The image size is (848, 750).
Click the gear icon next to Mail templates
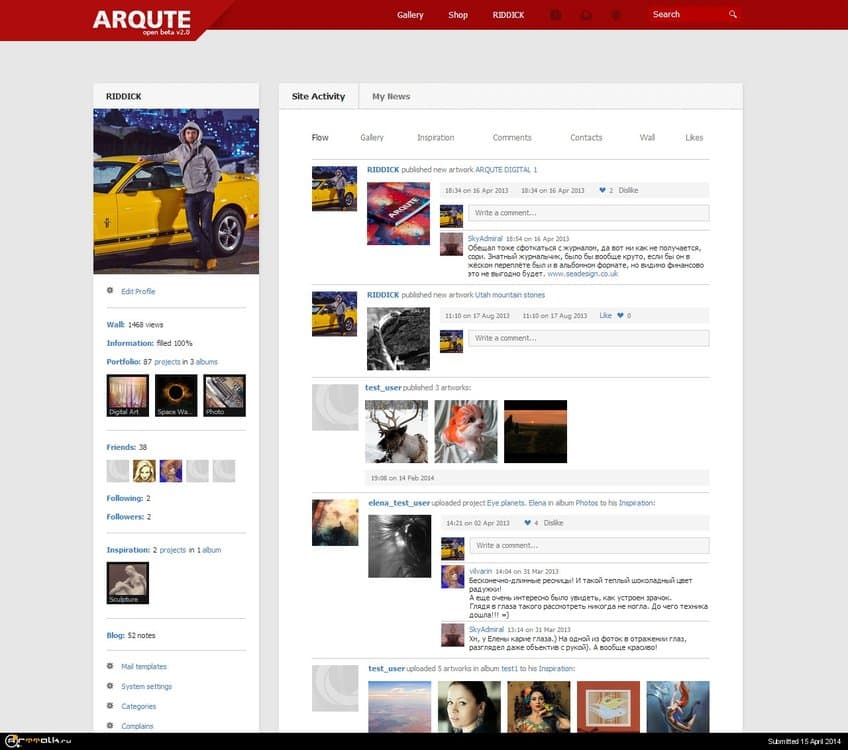click(110, 666)
